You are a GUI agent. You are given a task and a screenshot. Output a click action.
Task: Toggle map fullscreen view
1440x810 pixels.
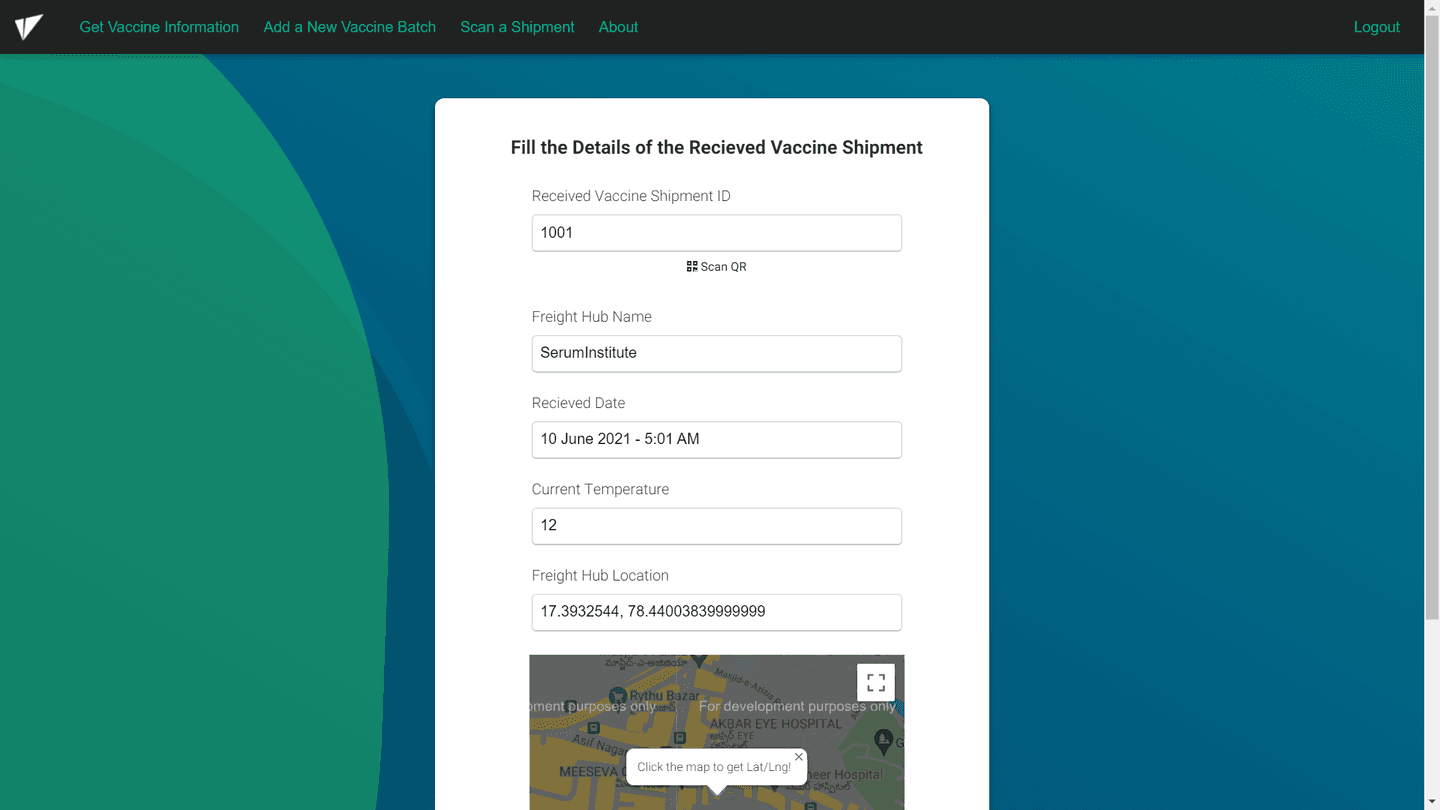pyautogui.click(x=876, y=683)
